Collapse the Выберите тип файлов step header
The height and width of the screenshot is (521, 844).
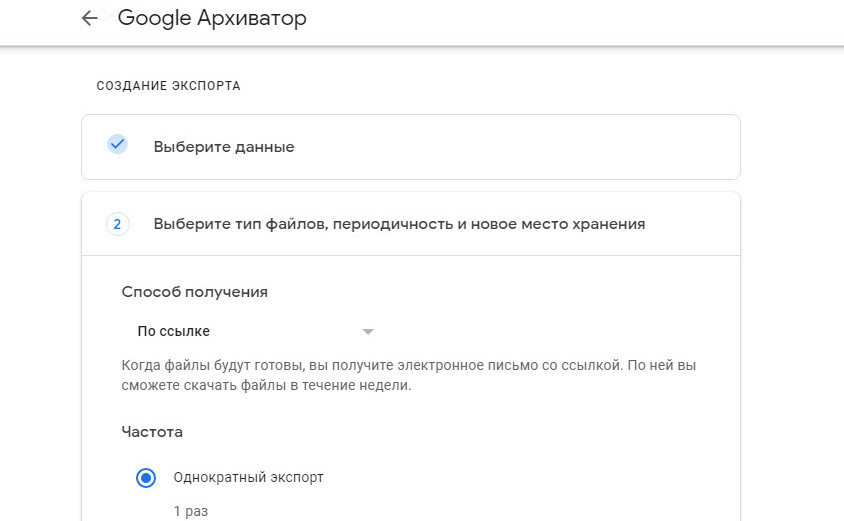[x=411, y=224]
